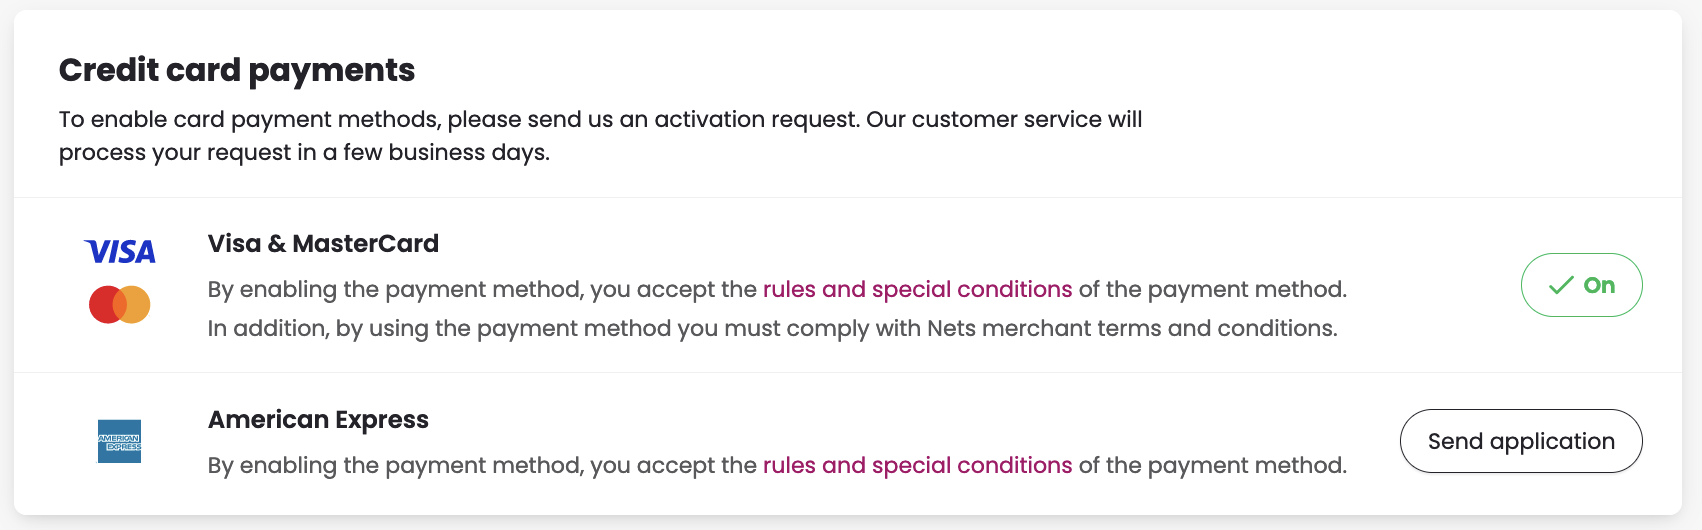Send application for American Express
This screenshot has height=530, width=1702.
(x=1521, y=441)
